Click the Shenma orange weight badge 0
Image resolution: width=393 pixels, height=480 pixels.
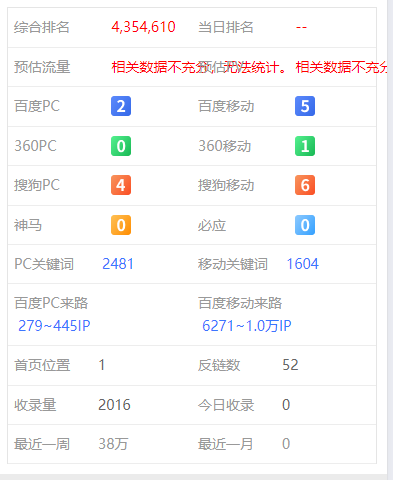[121, 225]
